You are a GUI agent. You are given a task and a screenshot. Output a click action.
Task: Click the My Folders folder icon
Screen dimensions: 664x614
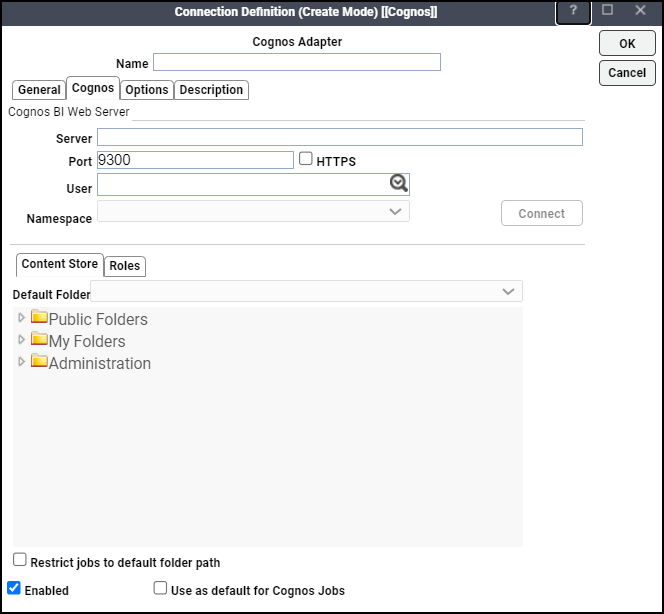click(x=39, y=339)
